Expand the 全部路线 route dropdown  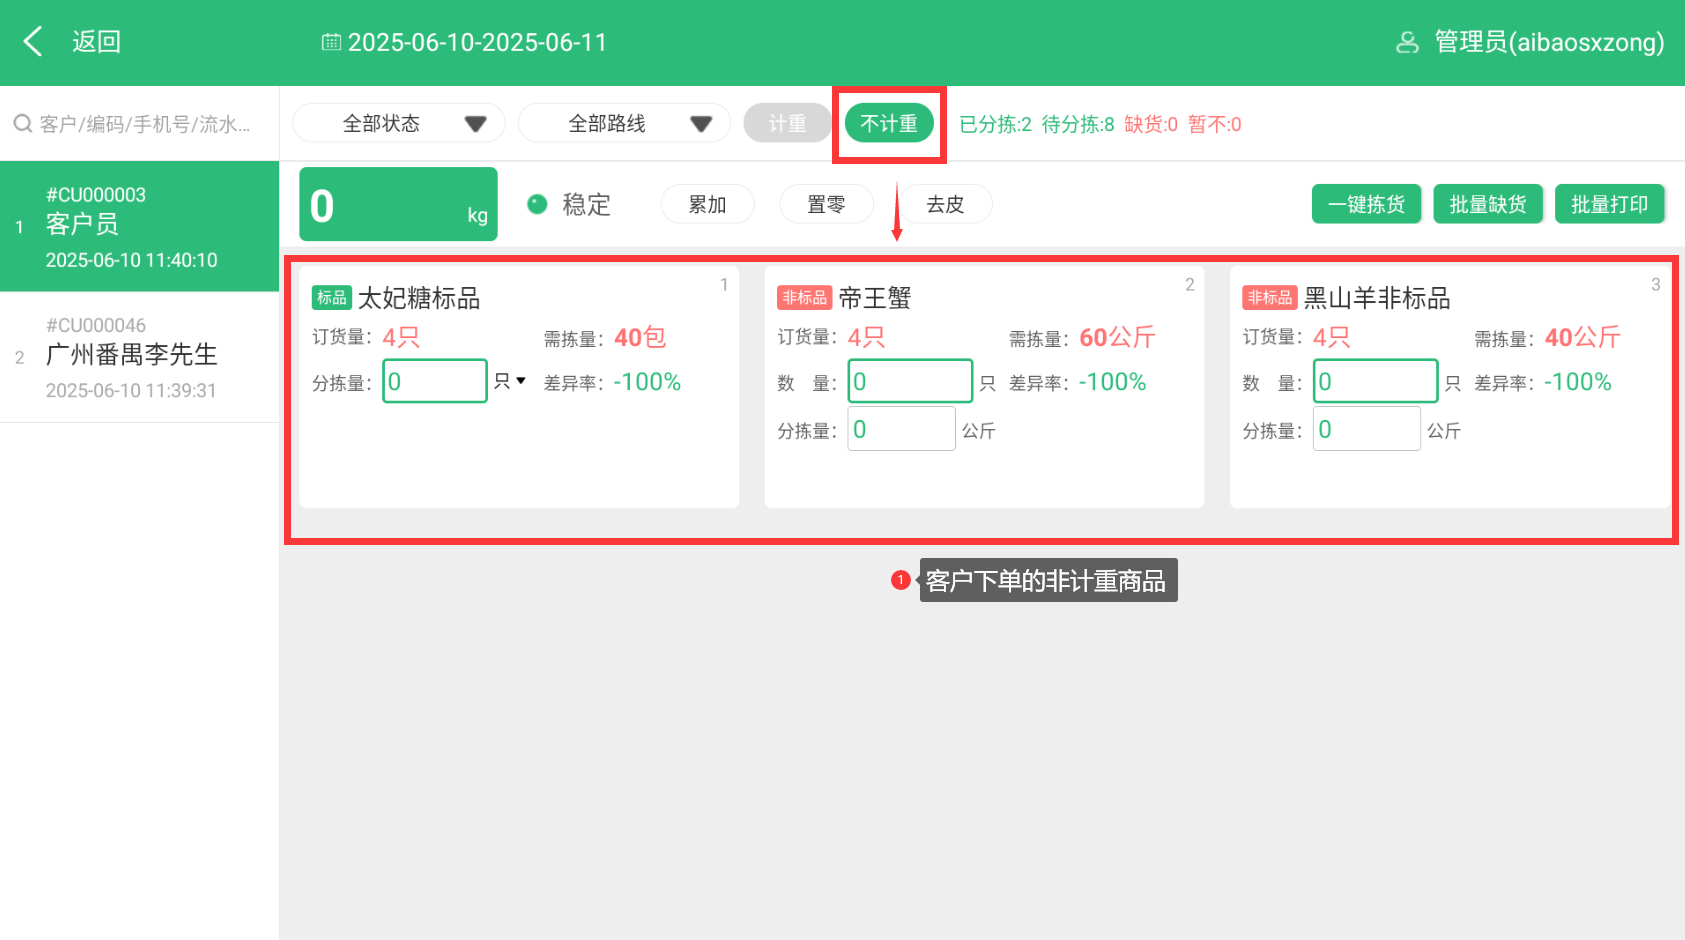click(624, 124)
